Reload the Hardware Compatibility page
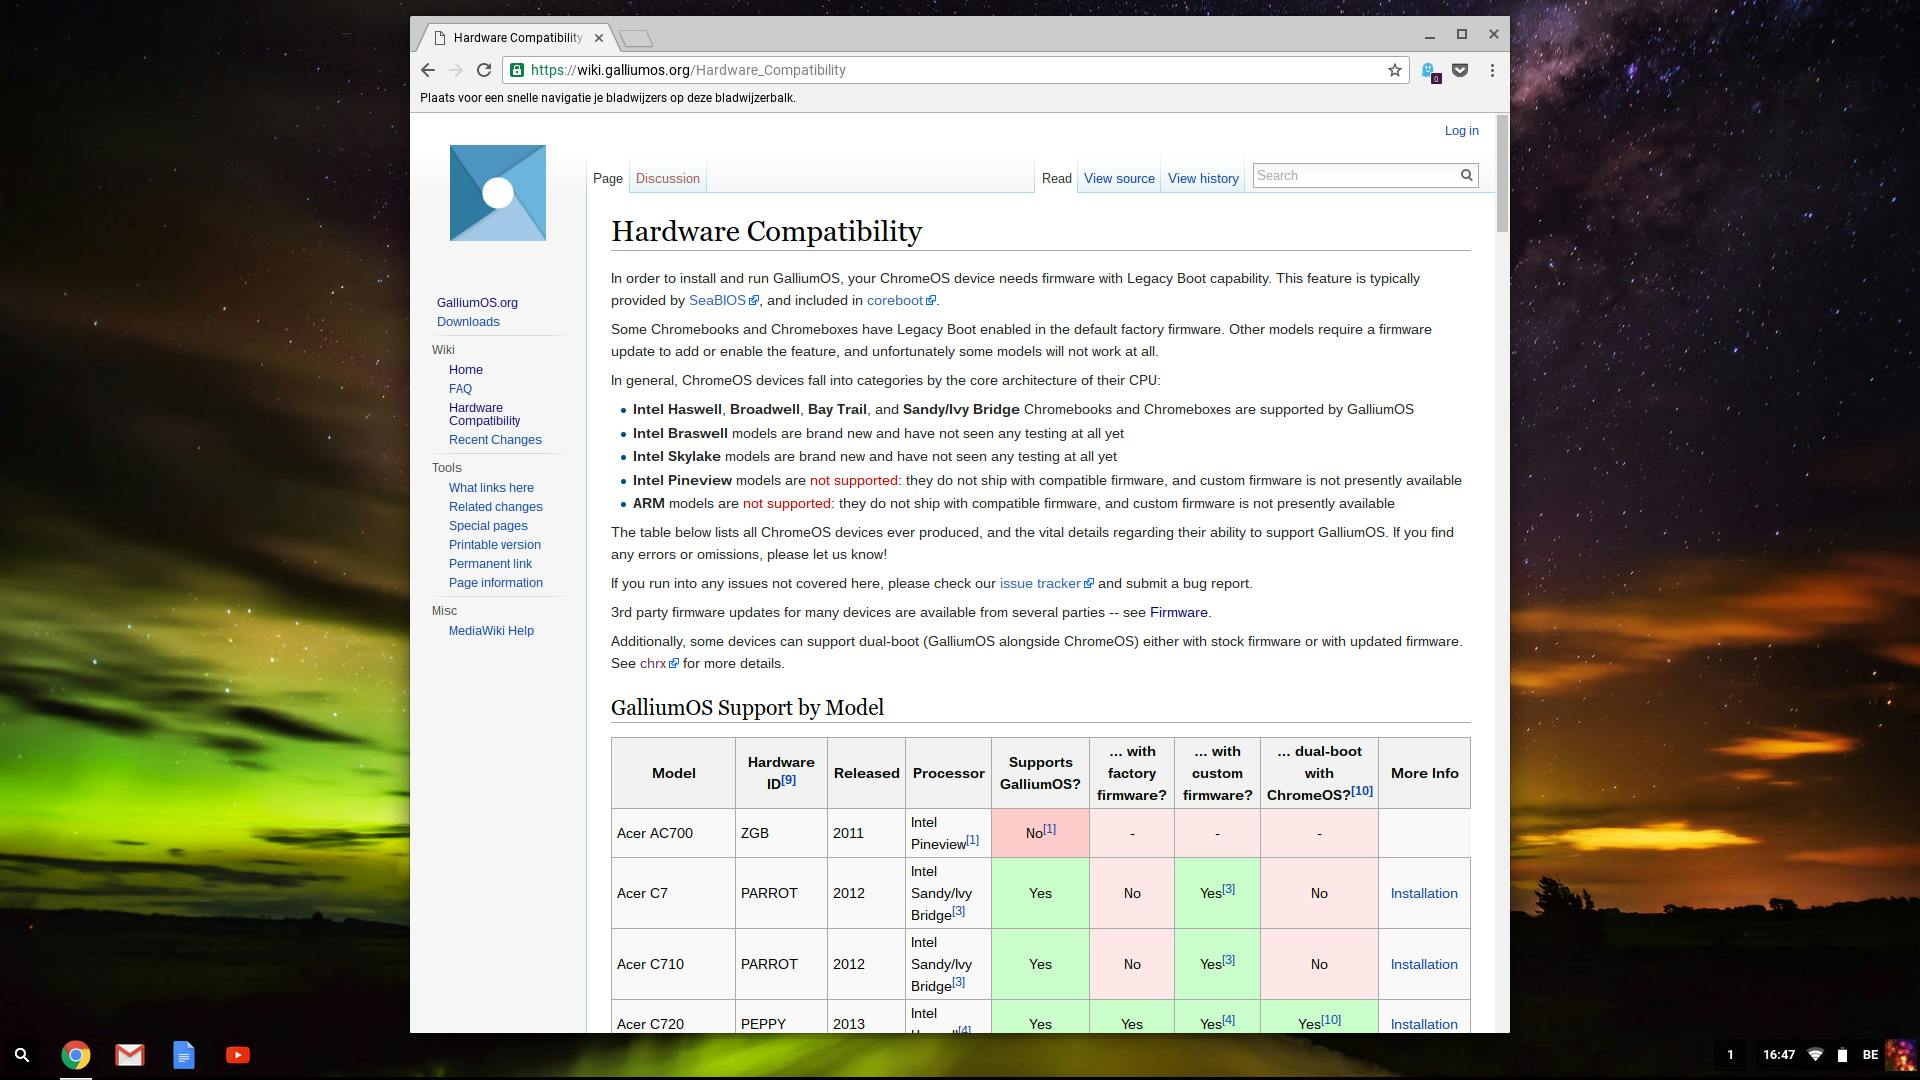 pos(484,70)
